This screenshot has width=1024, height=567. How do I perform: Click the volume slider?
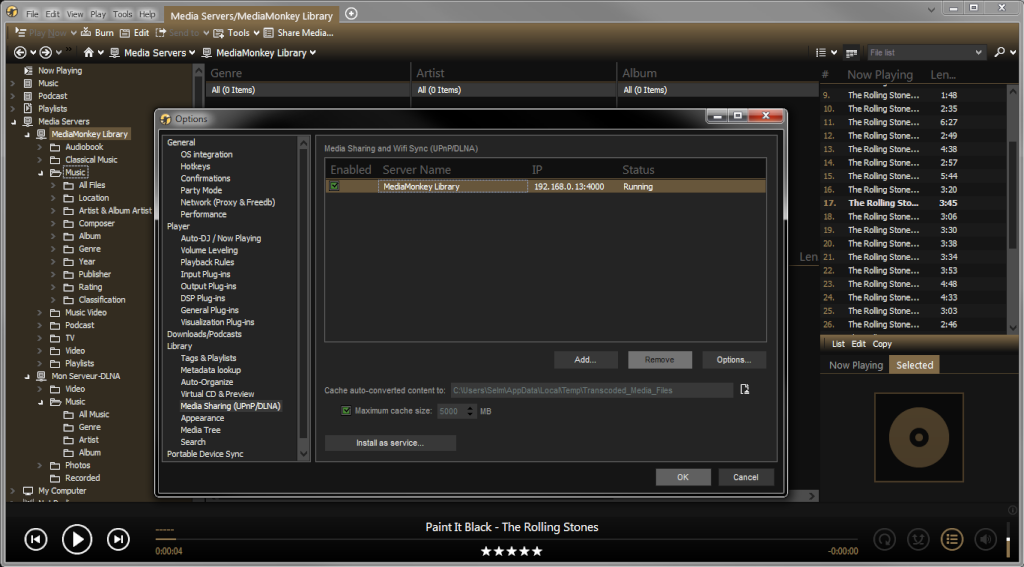tap(1009, 540)
